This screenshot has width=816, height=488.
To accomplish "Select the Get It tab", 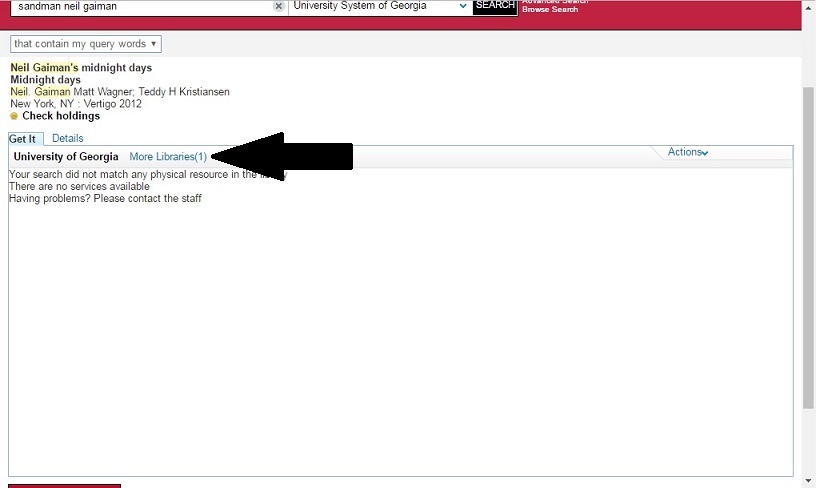I will tap(23, 139).
